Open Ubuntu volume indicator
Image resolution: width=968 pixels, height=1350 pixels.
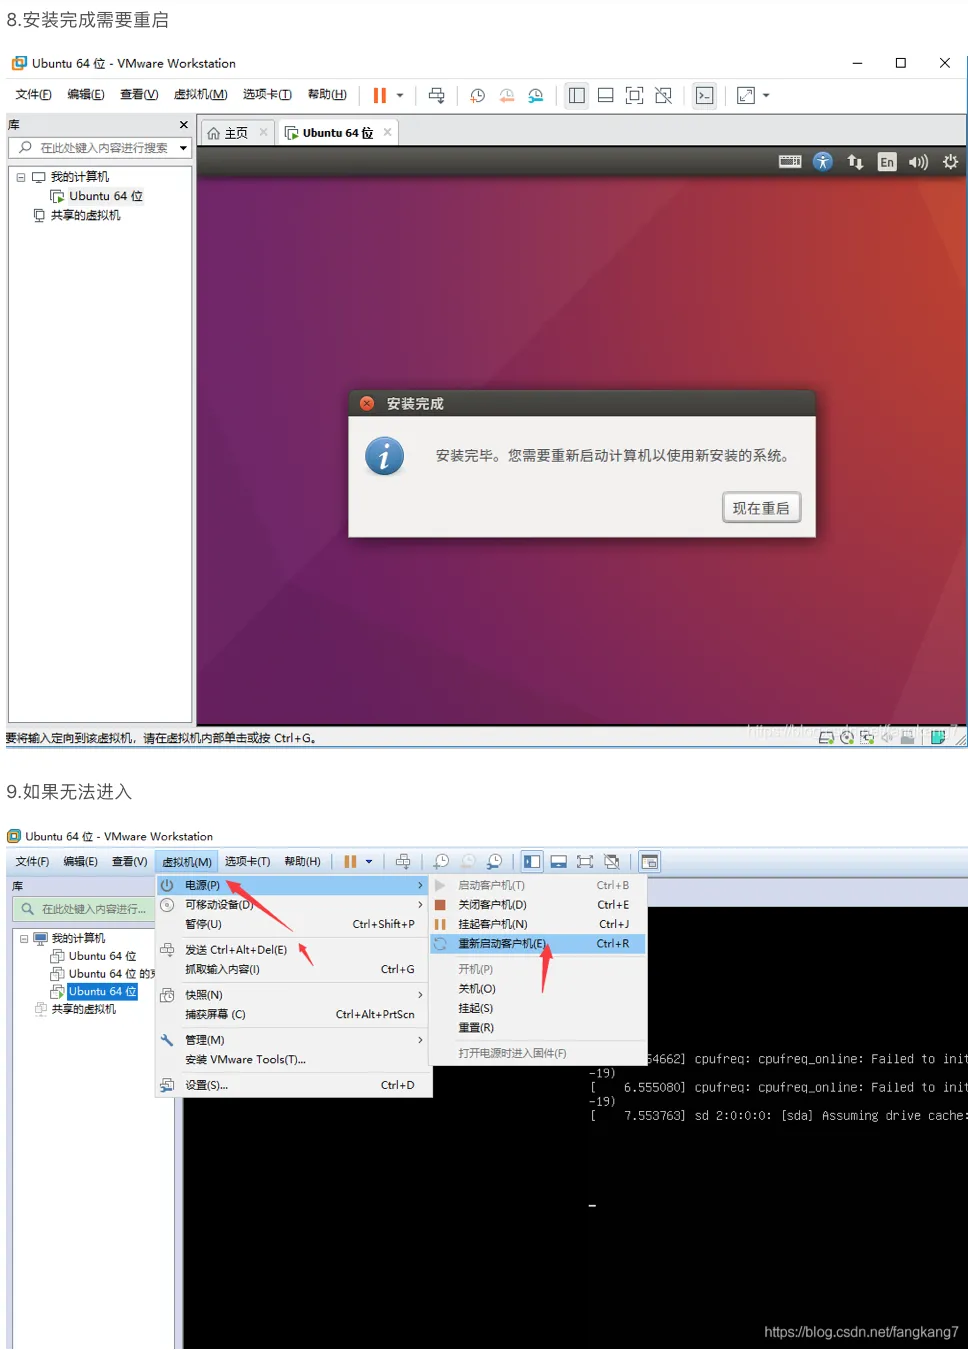click(x=918, y=162)
